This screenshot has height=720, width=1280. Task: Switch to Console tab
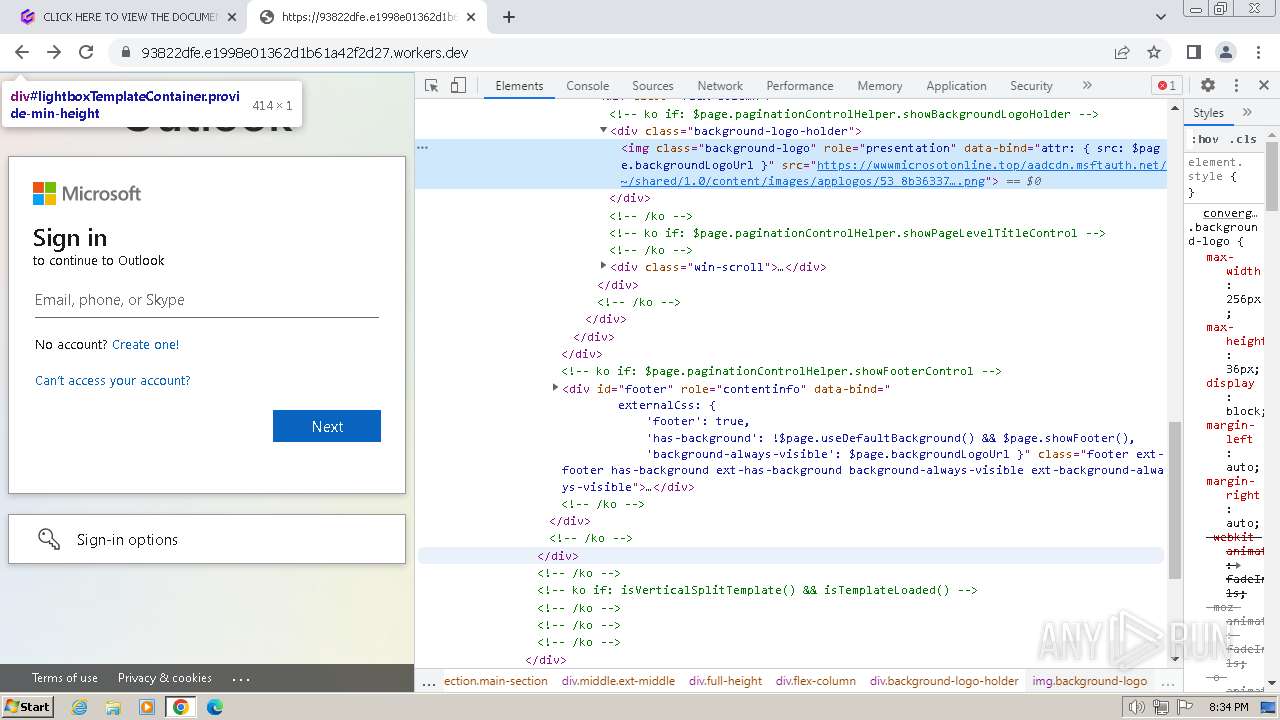click(x=587, y=86)
